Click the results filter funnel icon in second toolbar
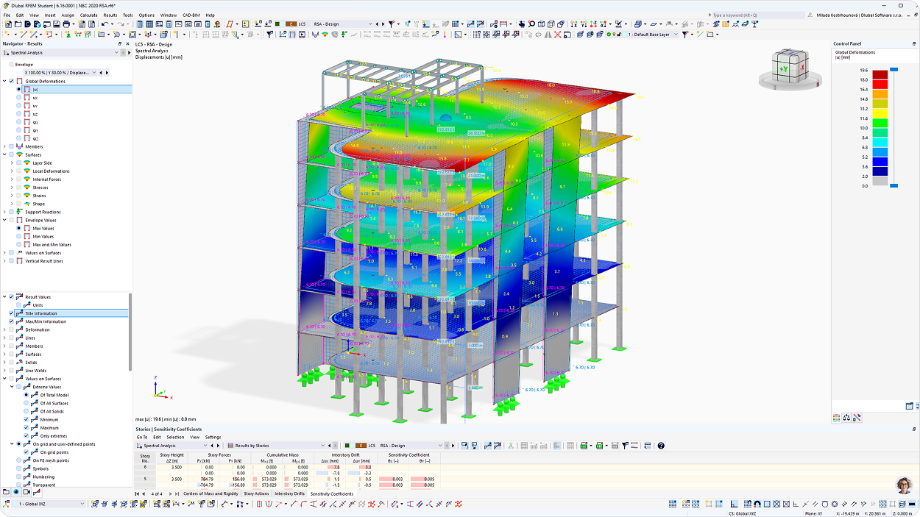The width and height of the screenshot is (920, 517). pyautogui.click(x=269, y=35)
